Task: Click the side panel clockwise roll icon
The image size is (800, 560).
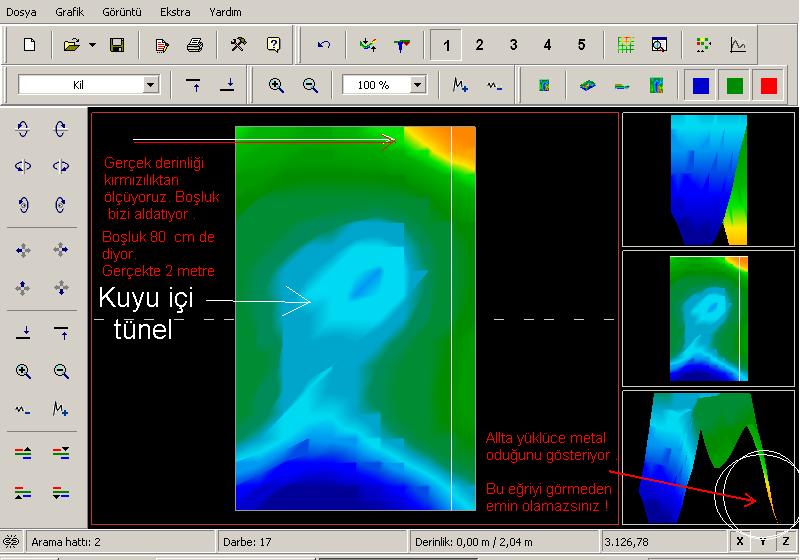Action: tap(60, 205)
